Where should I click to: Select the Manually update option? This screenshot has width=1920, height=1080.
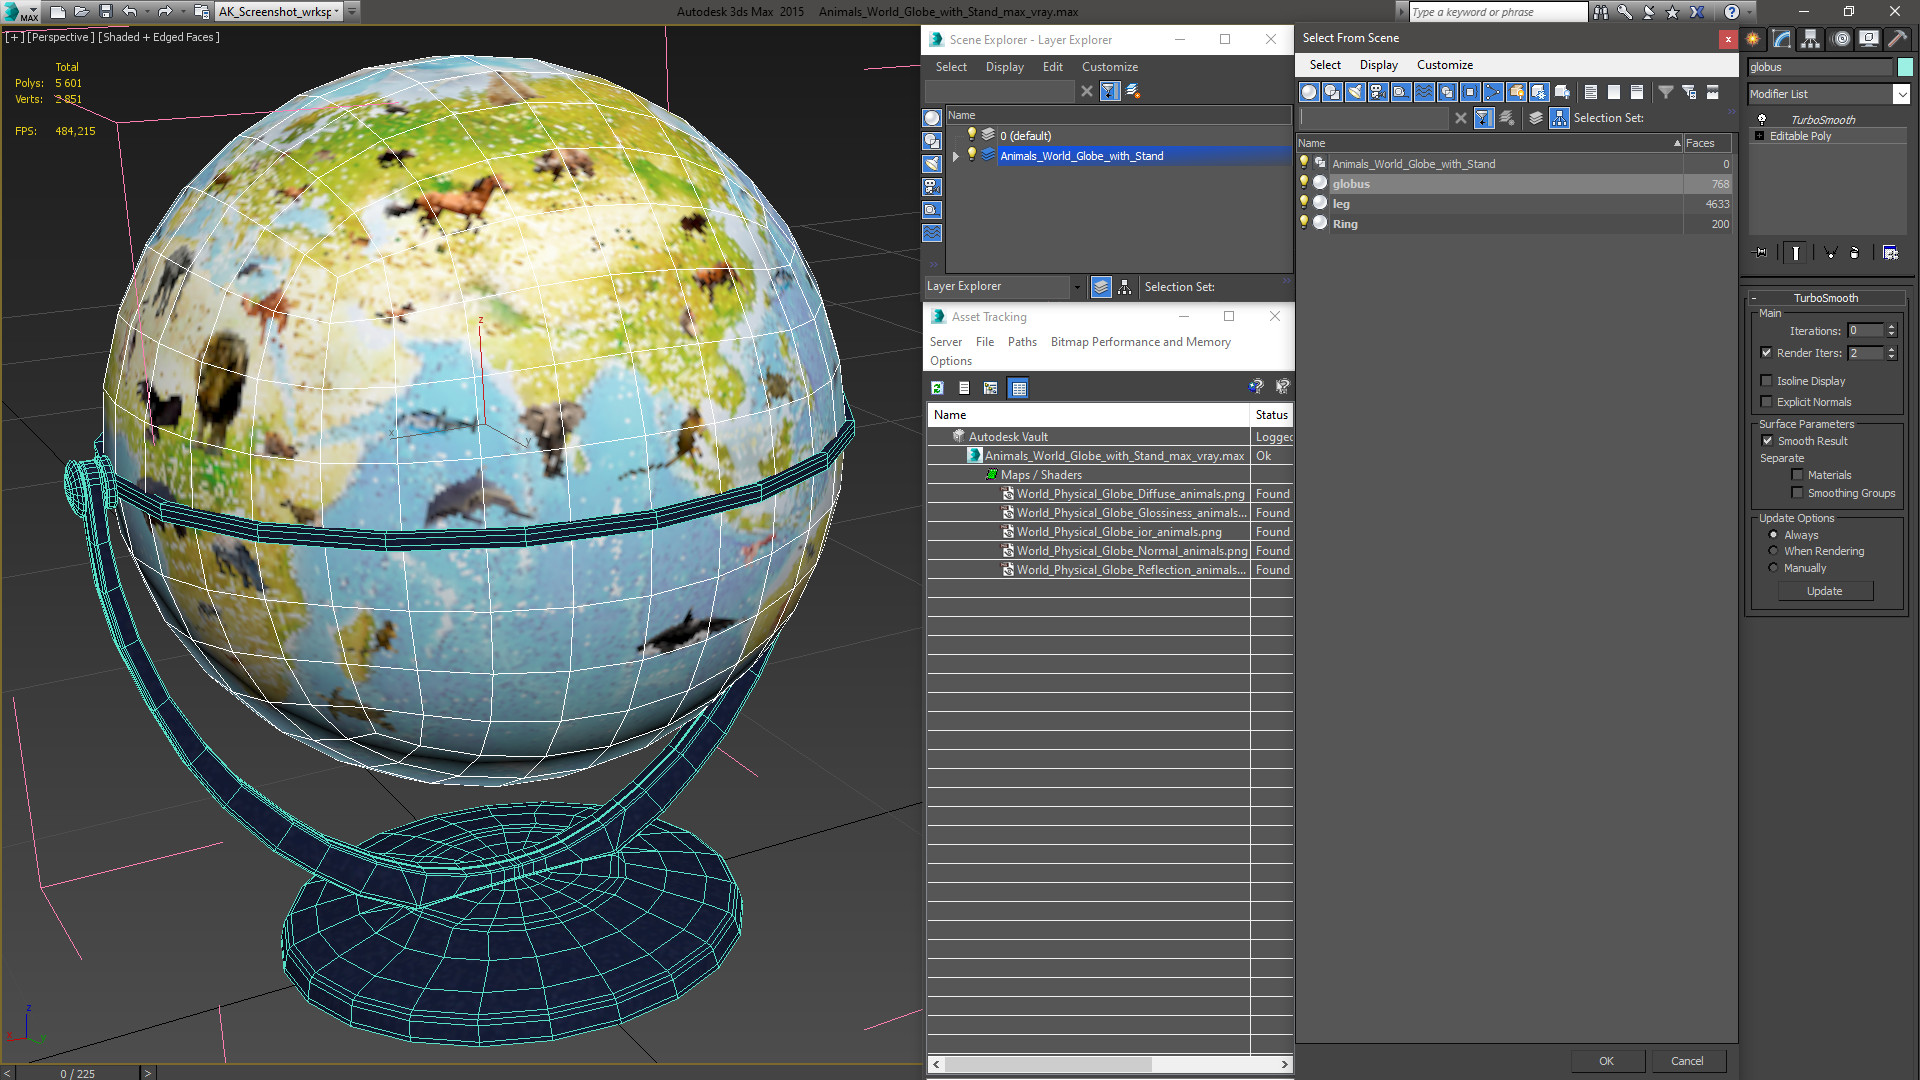[1773, 568]
